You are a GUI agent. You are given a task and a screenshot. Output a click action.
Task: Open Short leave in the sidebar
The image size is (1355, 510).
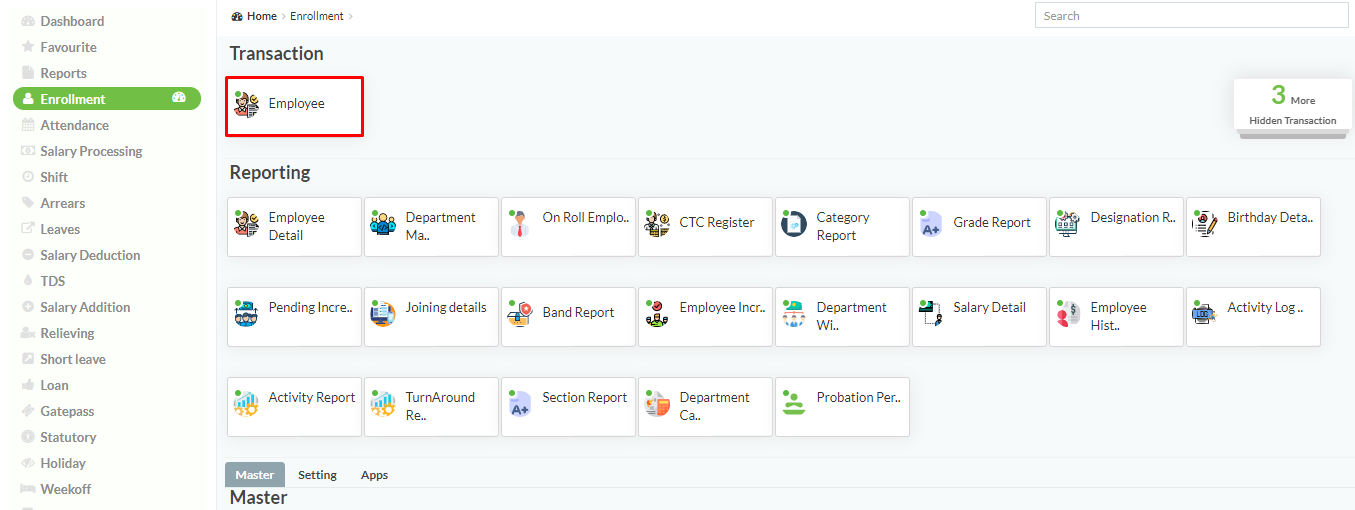click(x=73, y=359)
